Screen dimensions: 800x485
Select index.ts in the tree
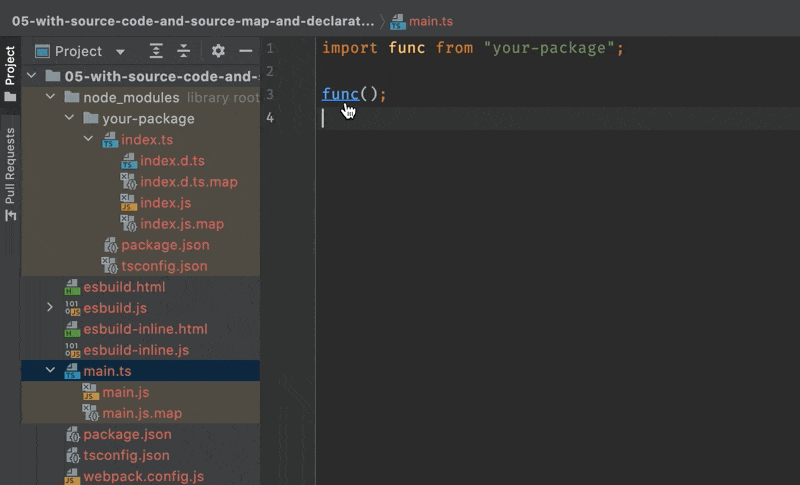(x=147, y=140)
